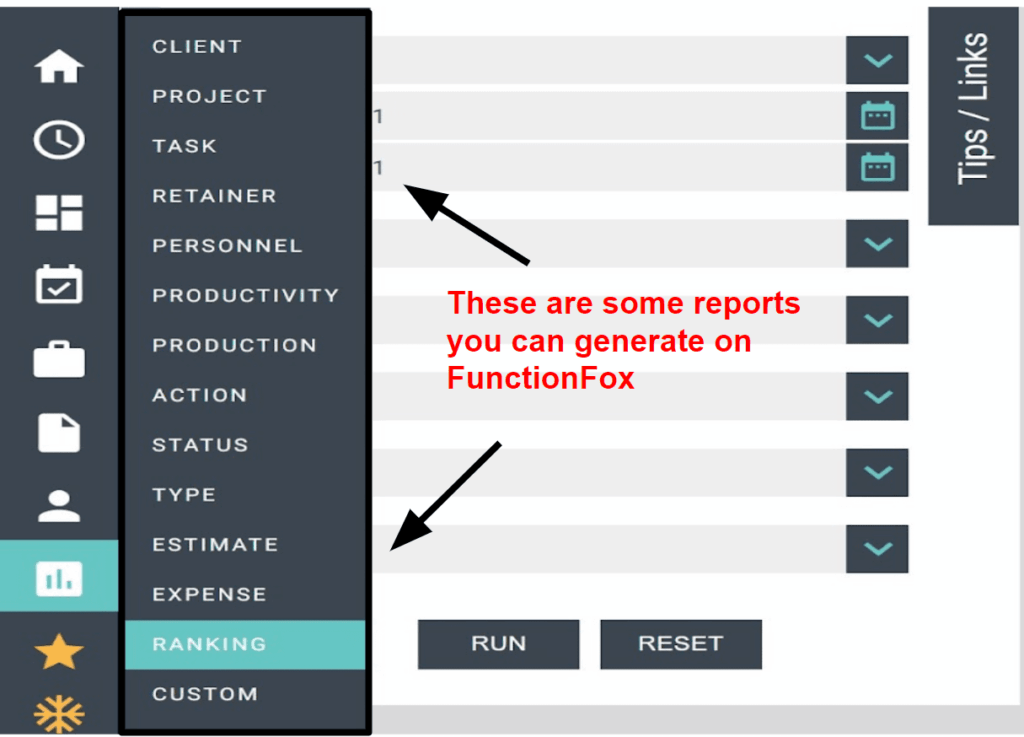Open the Tips / Links side tab
Viewport: 1024px width, 737px height.
(973, 116)
